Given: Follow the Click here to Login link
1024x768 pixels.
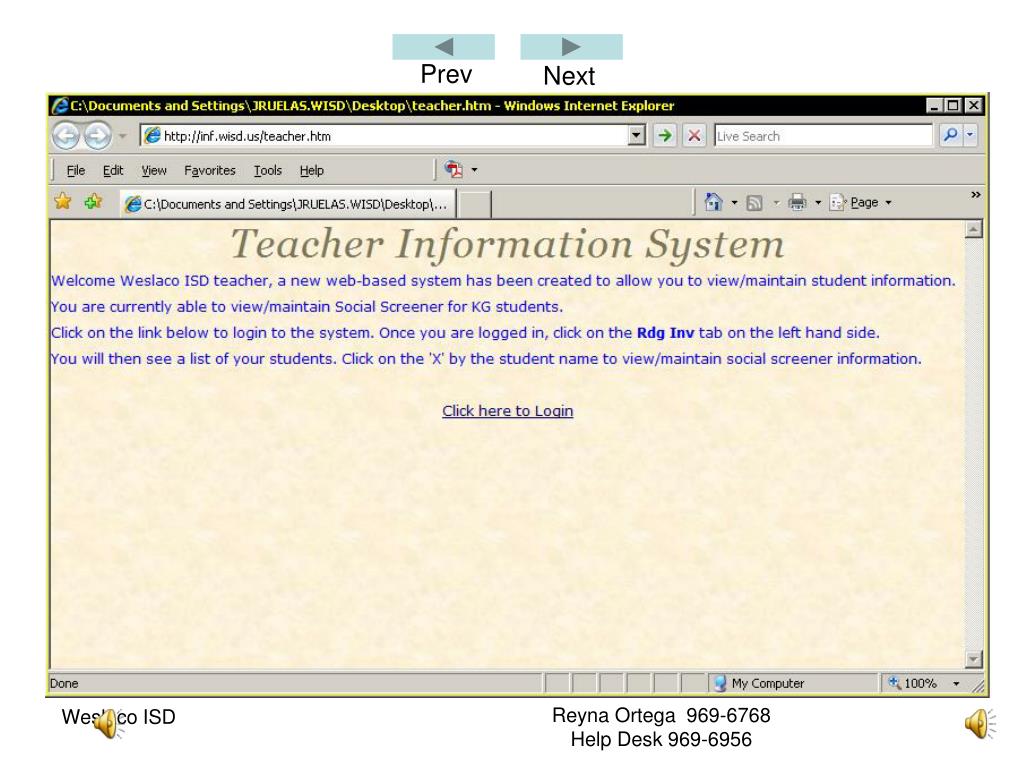Looking at the screenshot, I should pyautogui.click(x=507, y=411).
